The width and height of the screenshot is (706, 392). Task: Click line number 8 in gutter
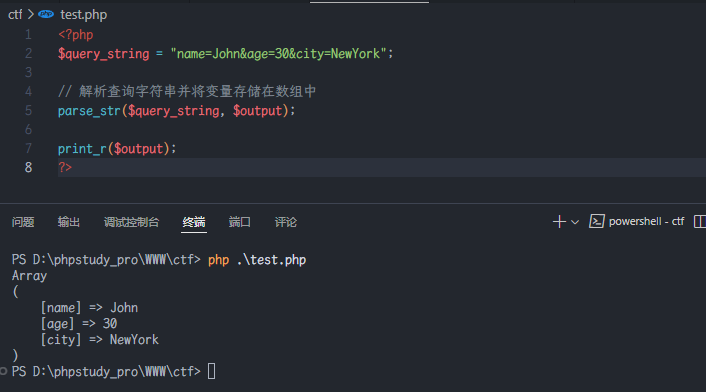coord(28,167)
